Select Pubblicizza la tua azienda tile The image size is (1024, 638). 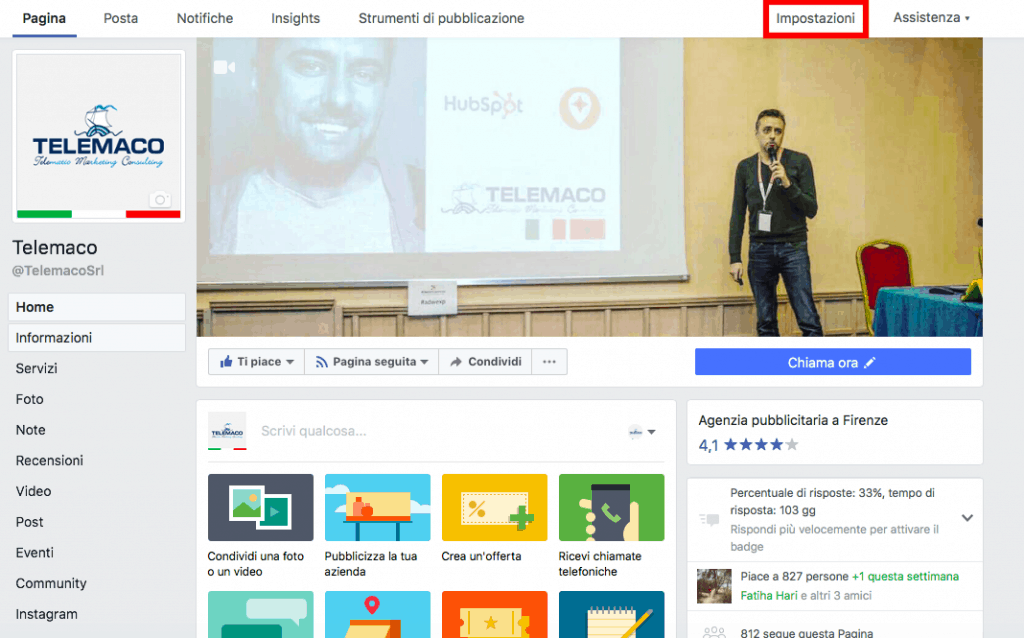[377, 526]
